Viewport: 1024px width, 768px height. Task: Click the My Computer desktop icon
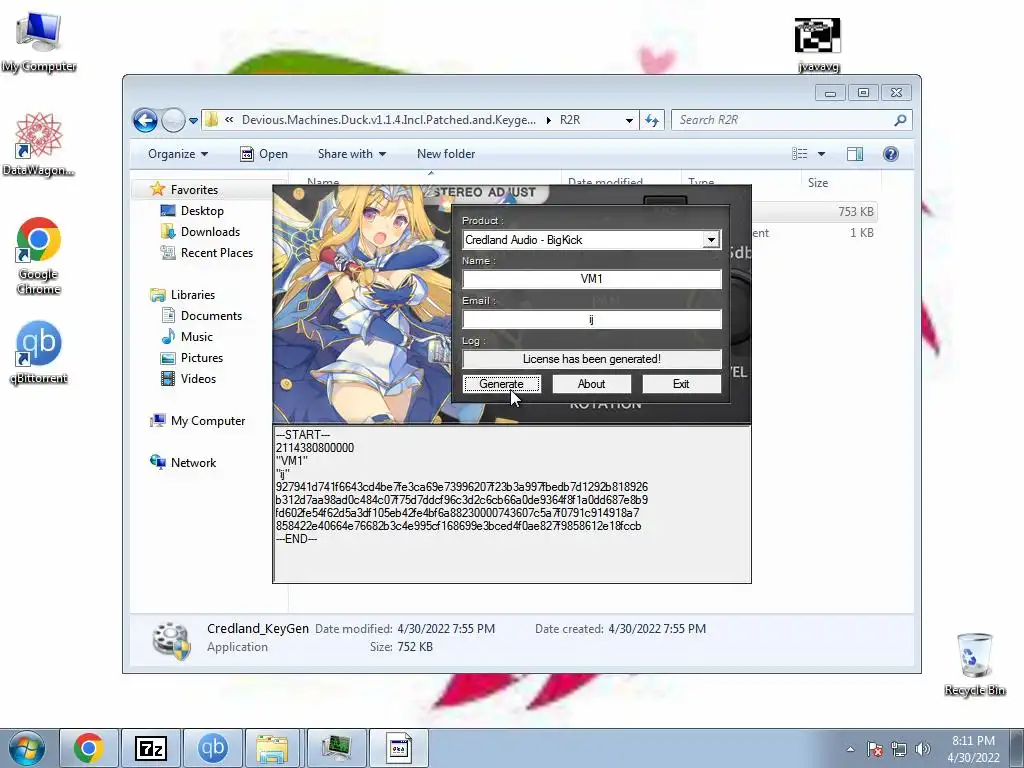[x=39, y=42]
